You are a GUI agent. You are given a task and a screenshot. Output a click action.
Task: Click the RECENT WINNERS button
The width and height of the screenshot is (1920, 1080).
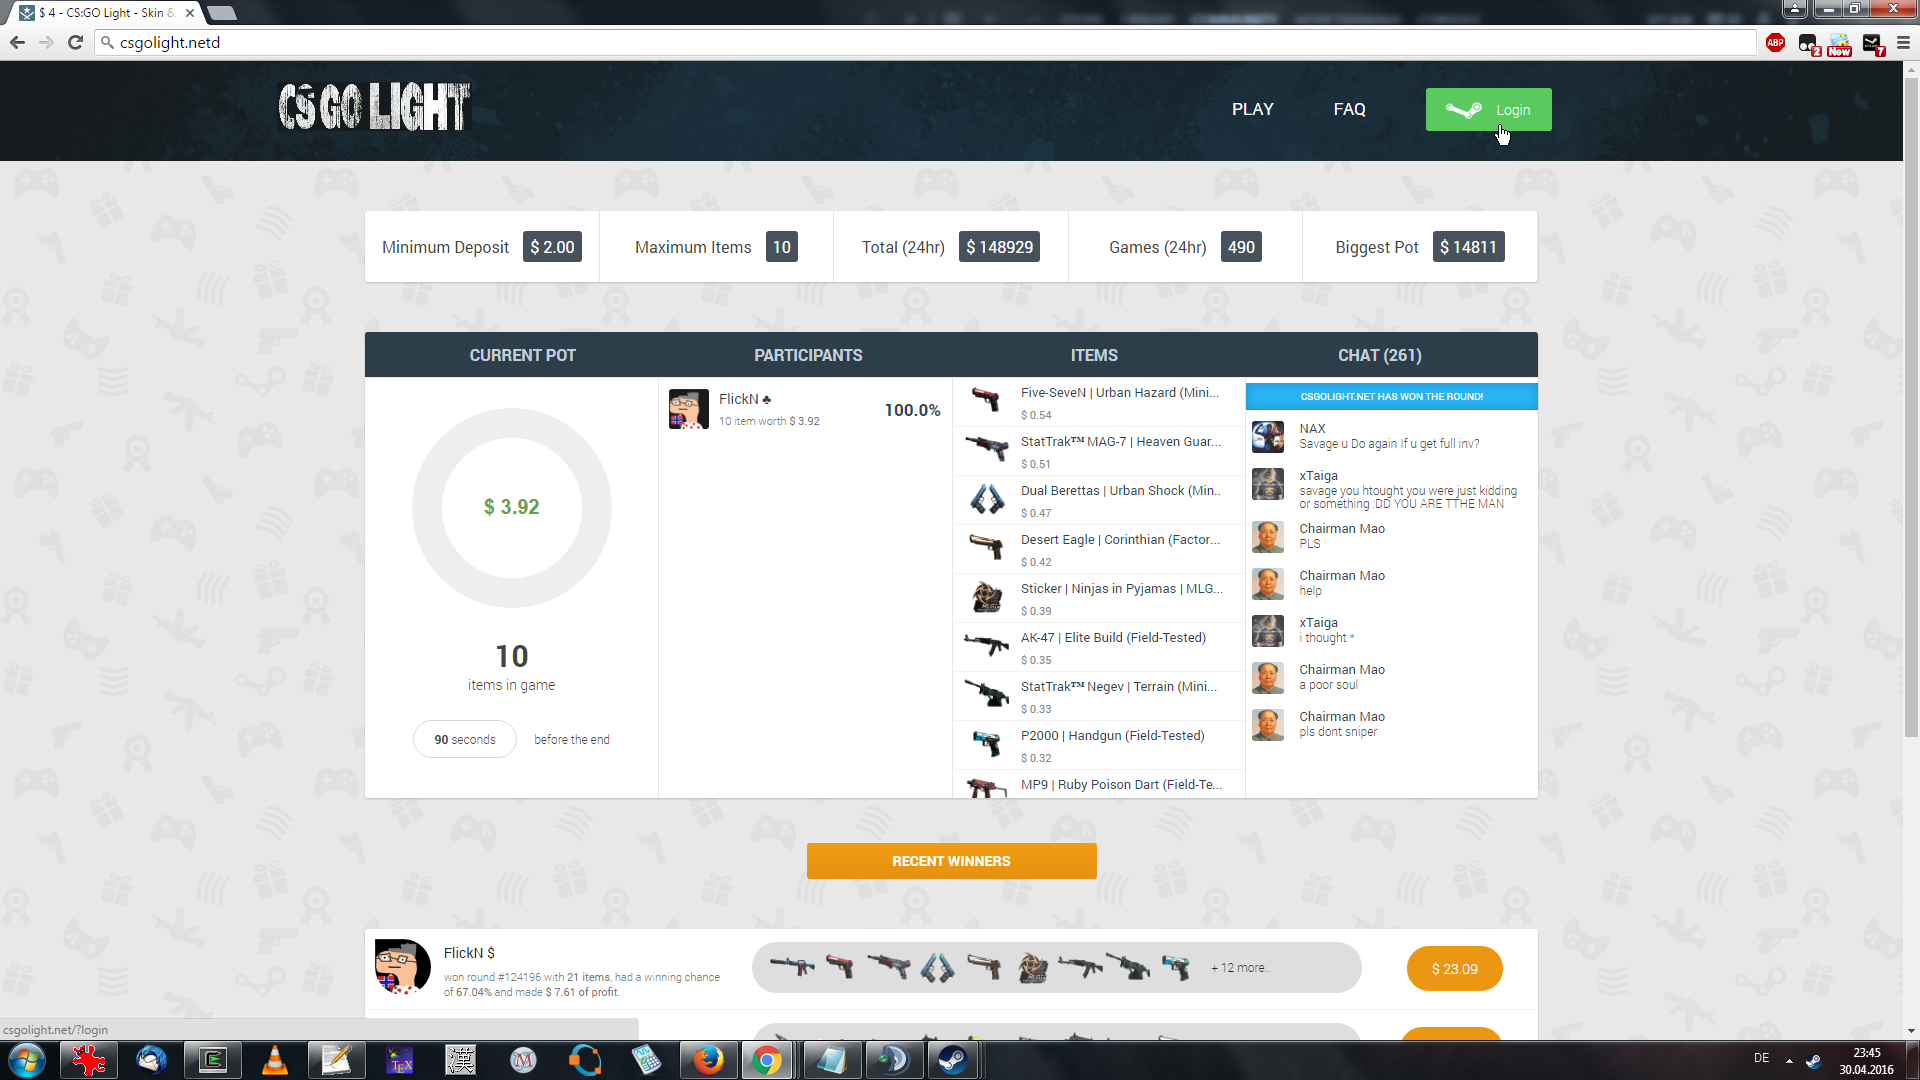tap(951, 861)
